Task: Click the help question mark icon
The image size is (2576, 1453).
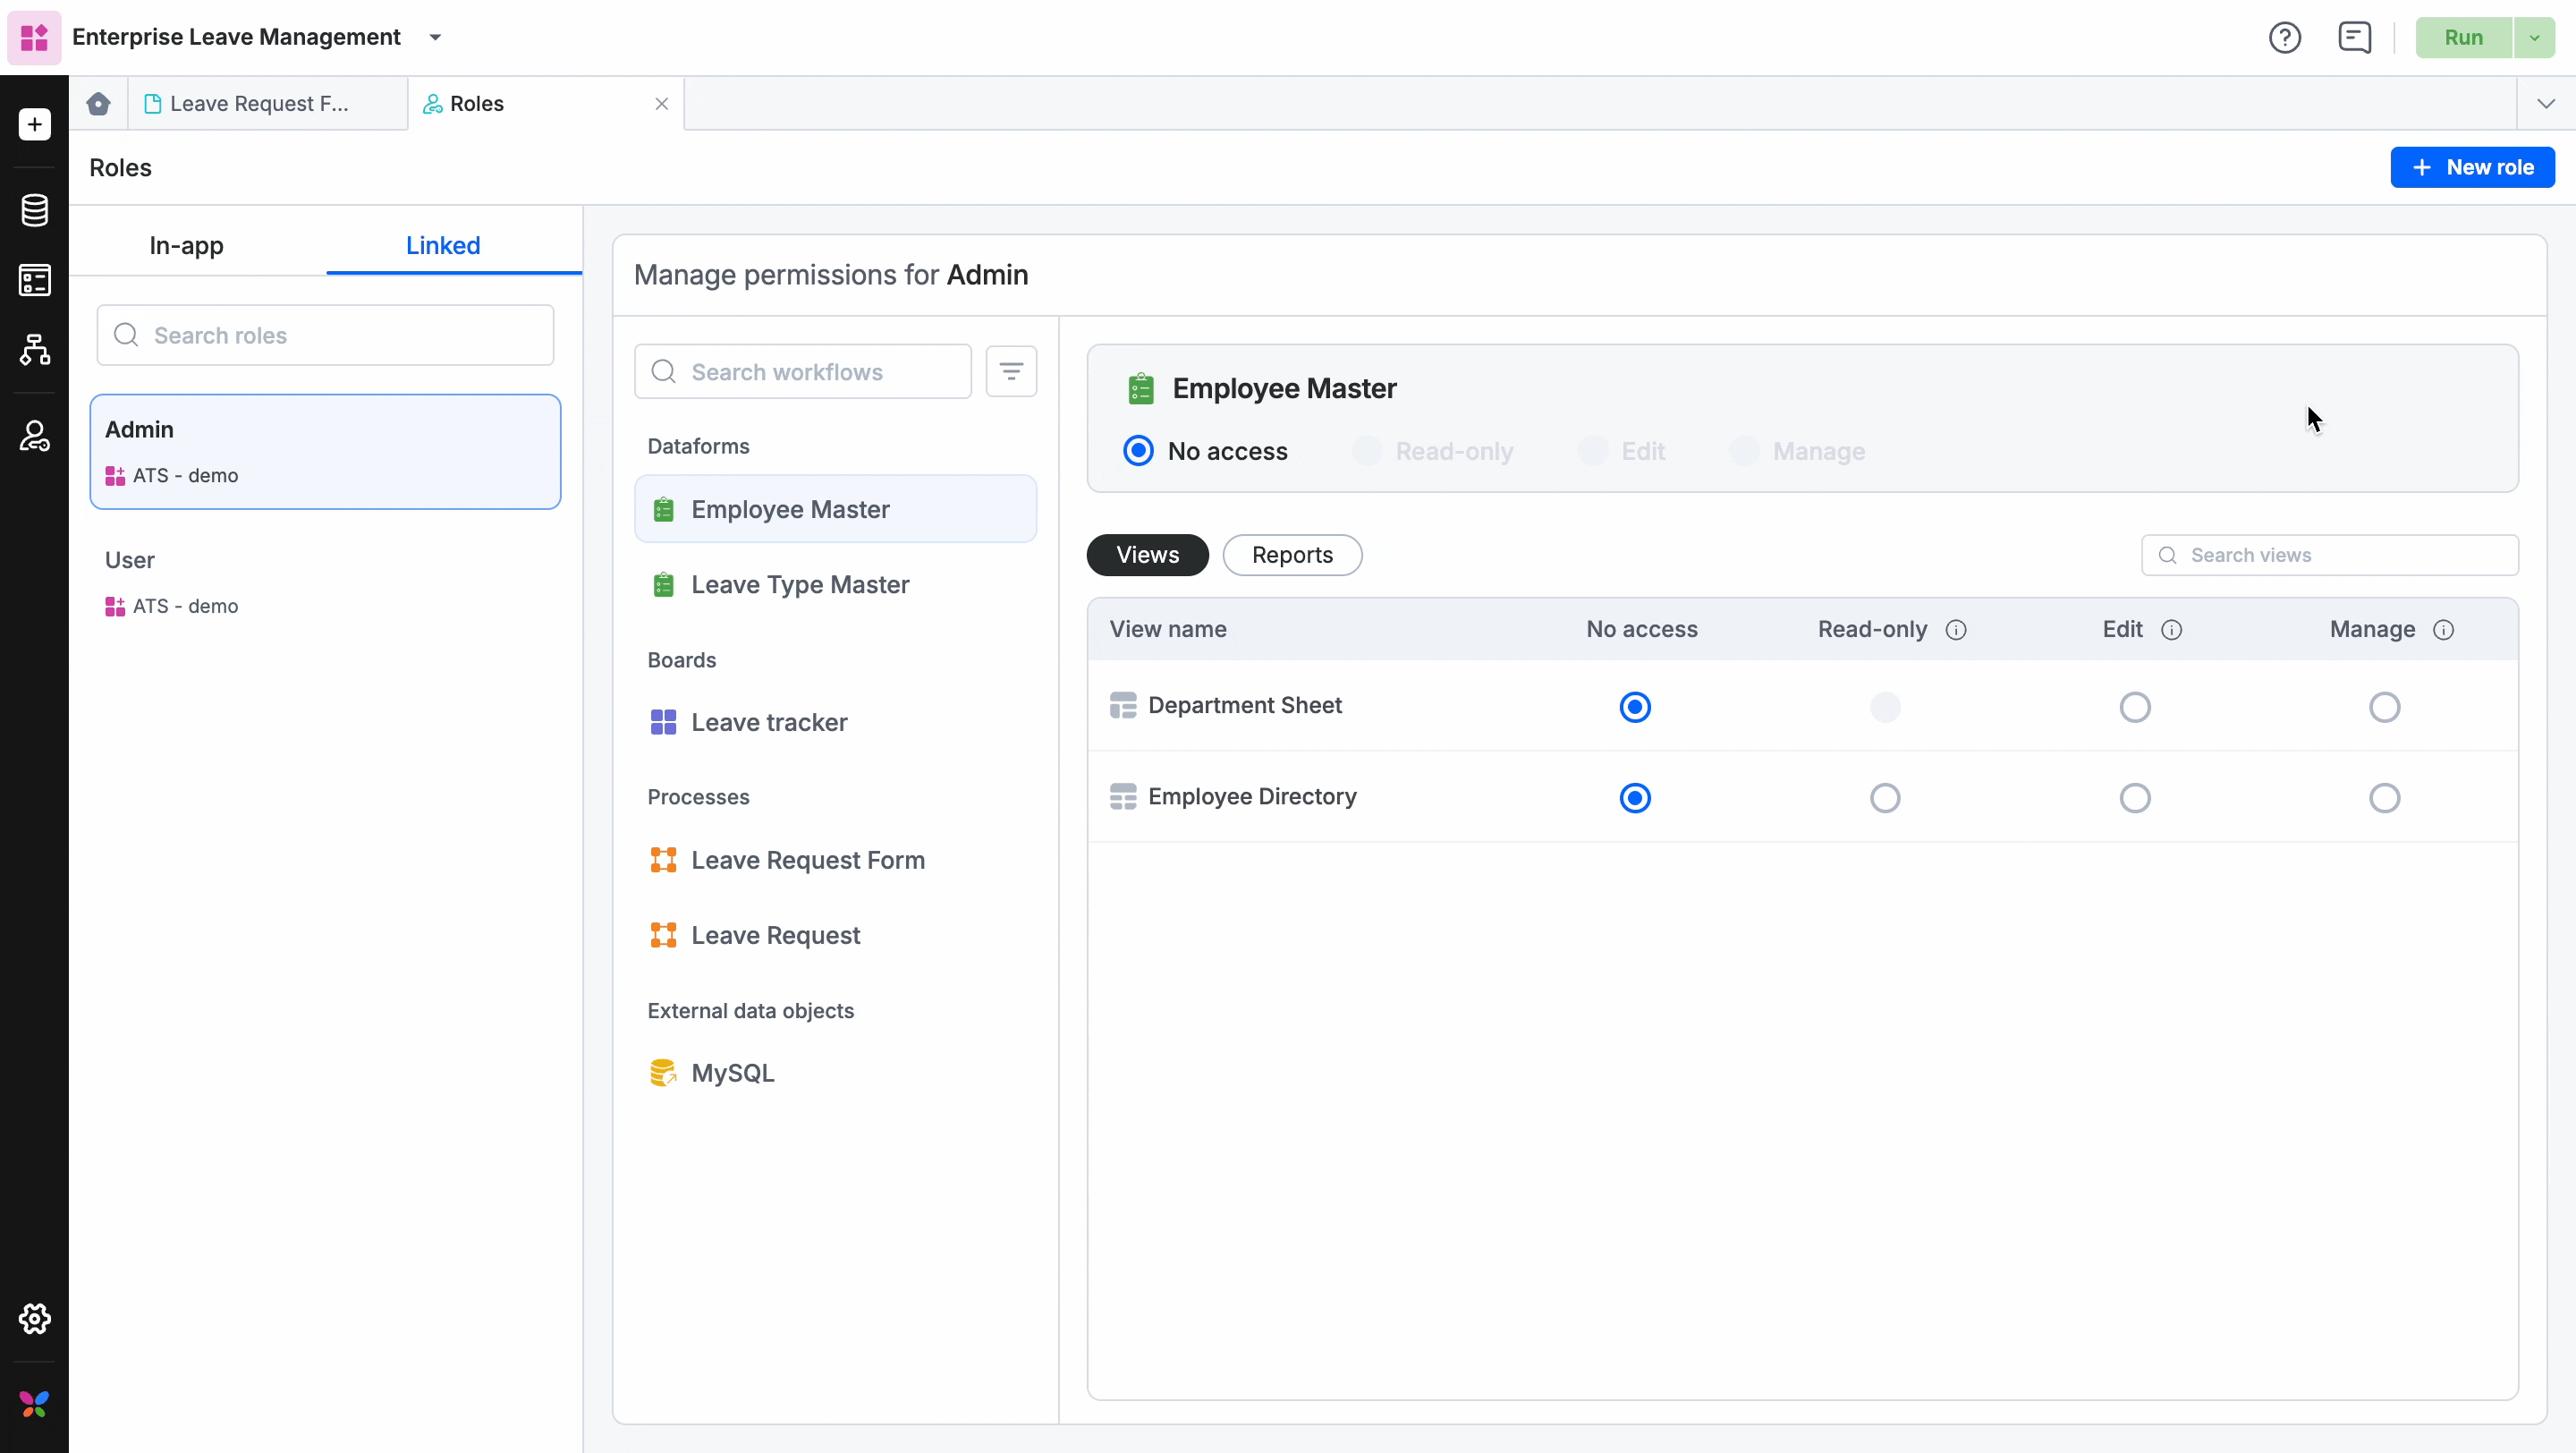Action: (x=2284, y=38)
